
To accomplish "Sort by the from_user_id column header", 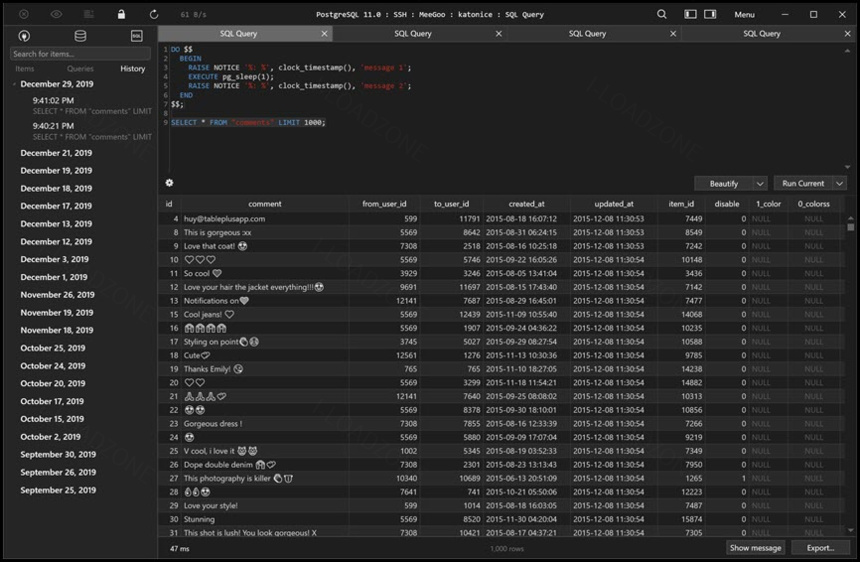I will click(384, 204).
